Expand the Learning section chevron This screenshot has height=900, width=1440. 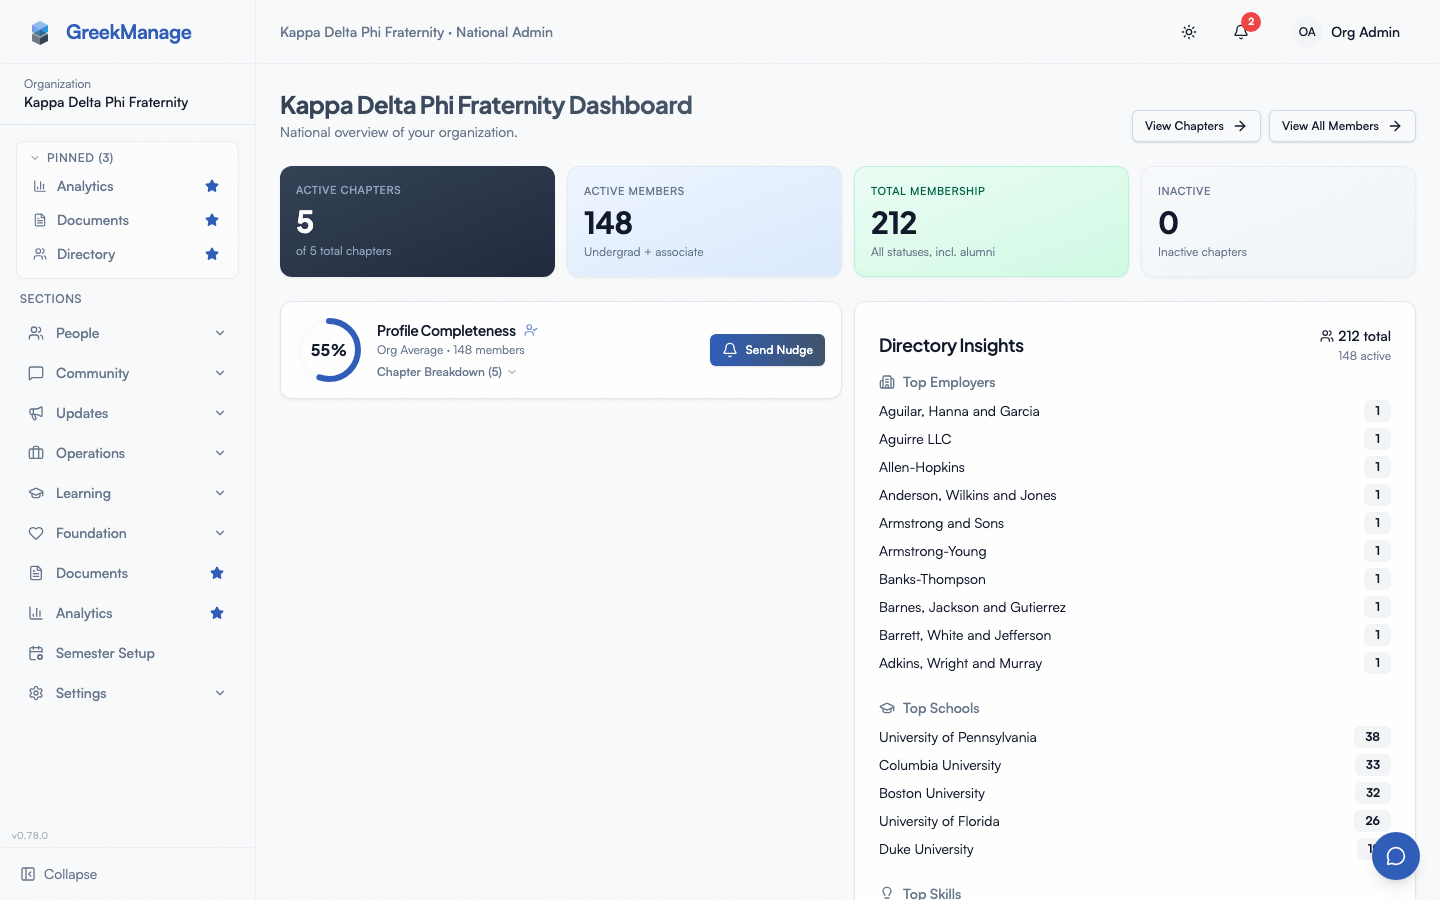(220, 493)
